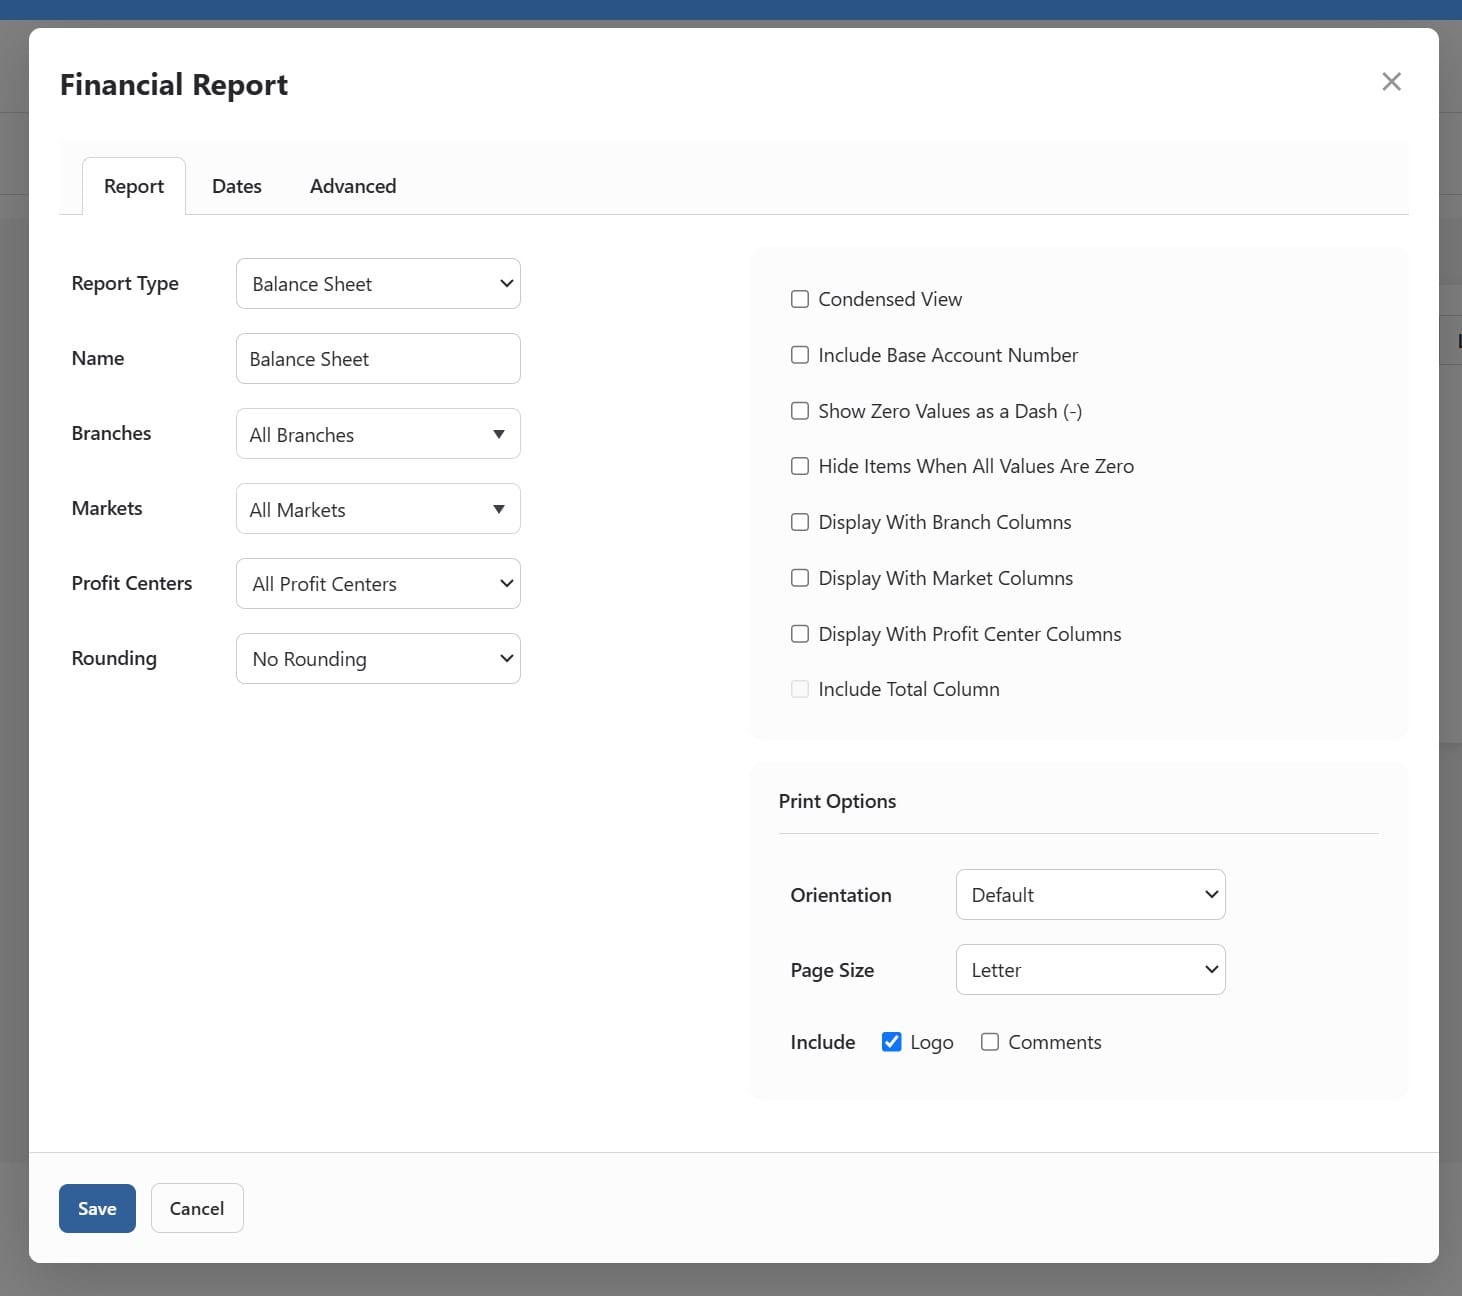This screenshot has height=1296, width=1462.
Task: Check Include Base Account Number
Action: pos(800,355)
